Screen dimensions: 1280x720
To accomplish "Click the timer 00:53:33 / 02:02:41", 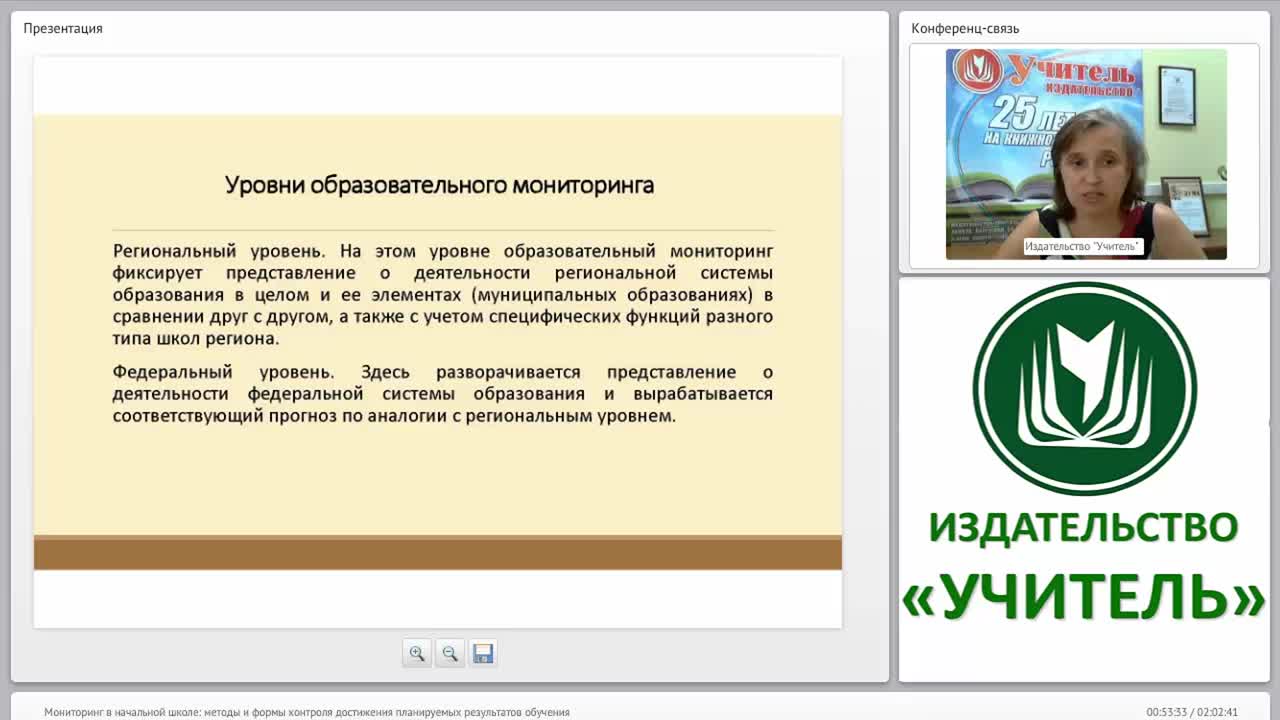I will click(x=1192, y=712).
